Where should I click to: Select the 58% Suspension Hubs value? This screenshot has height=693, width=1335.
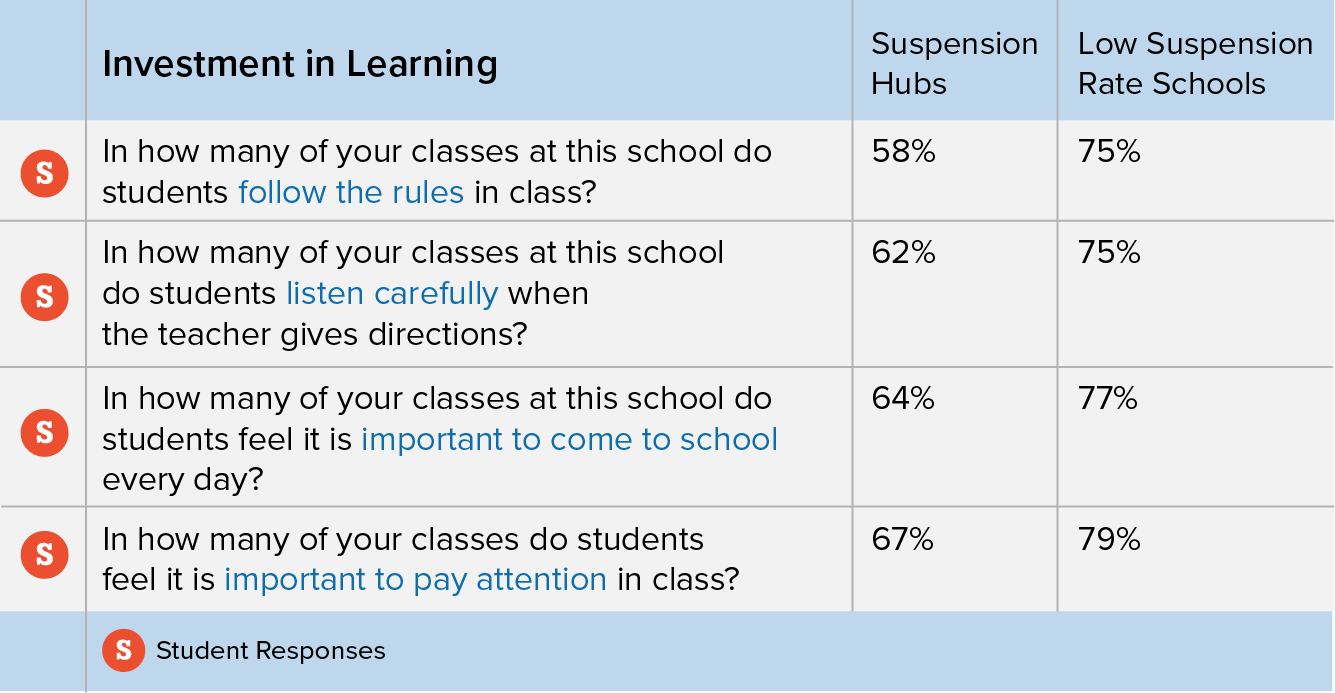[903, 152]
